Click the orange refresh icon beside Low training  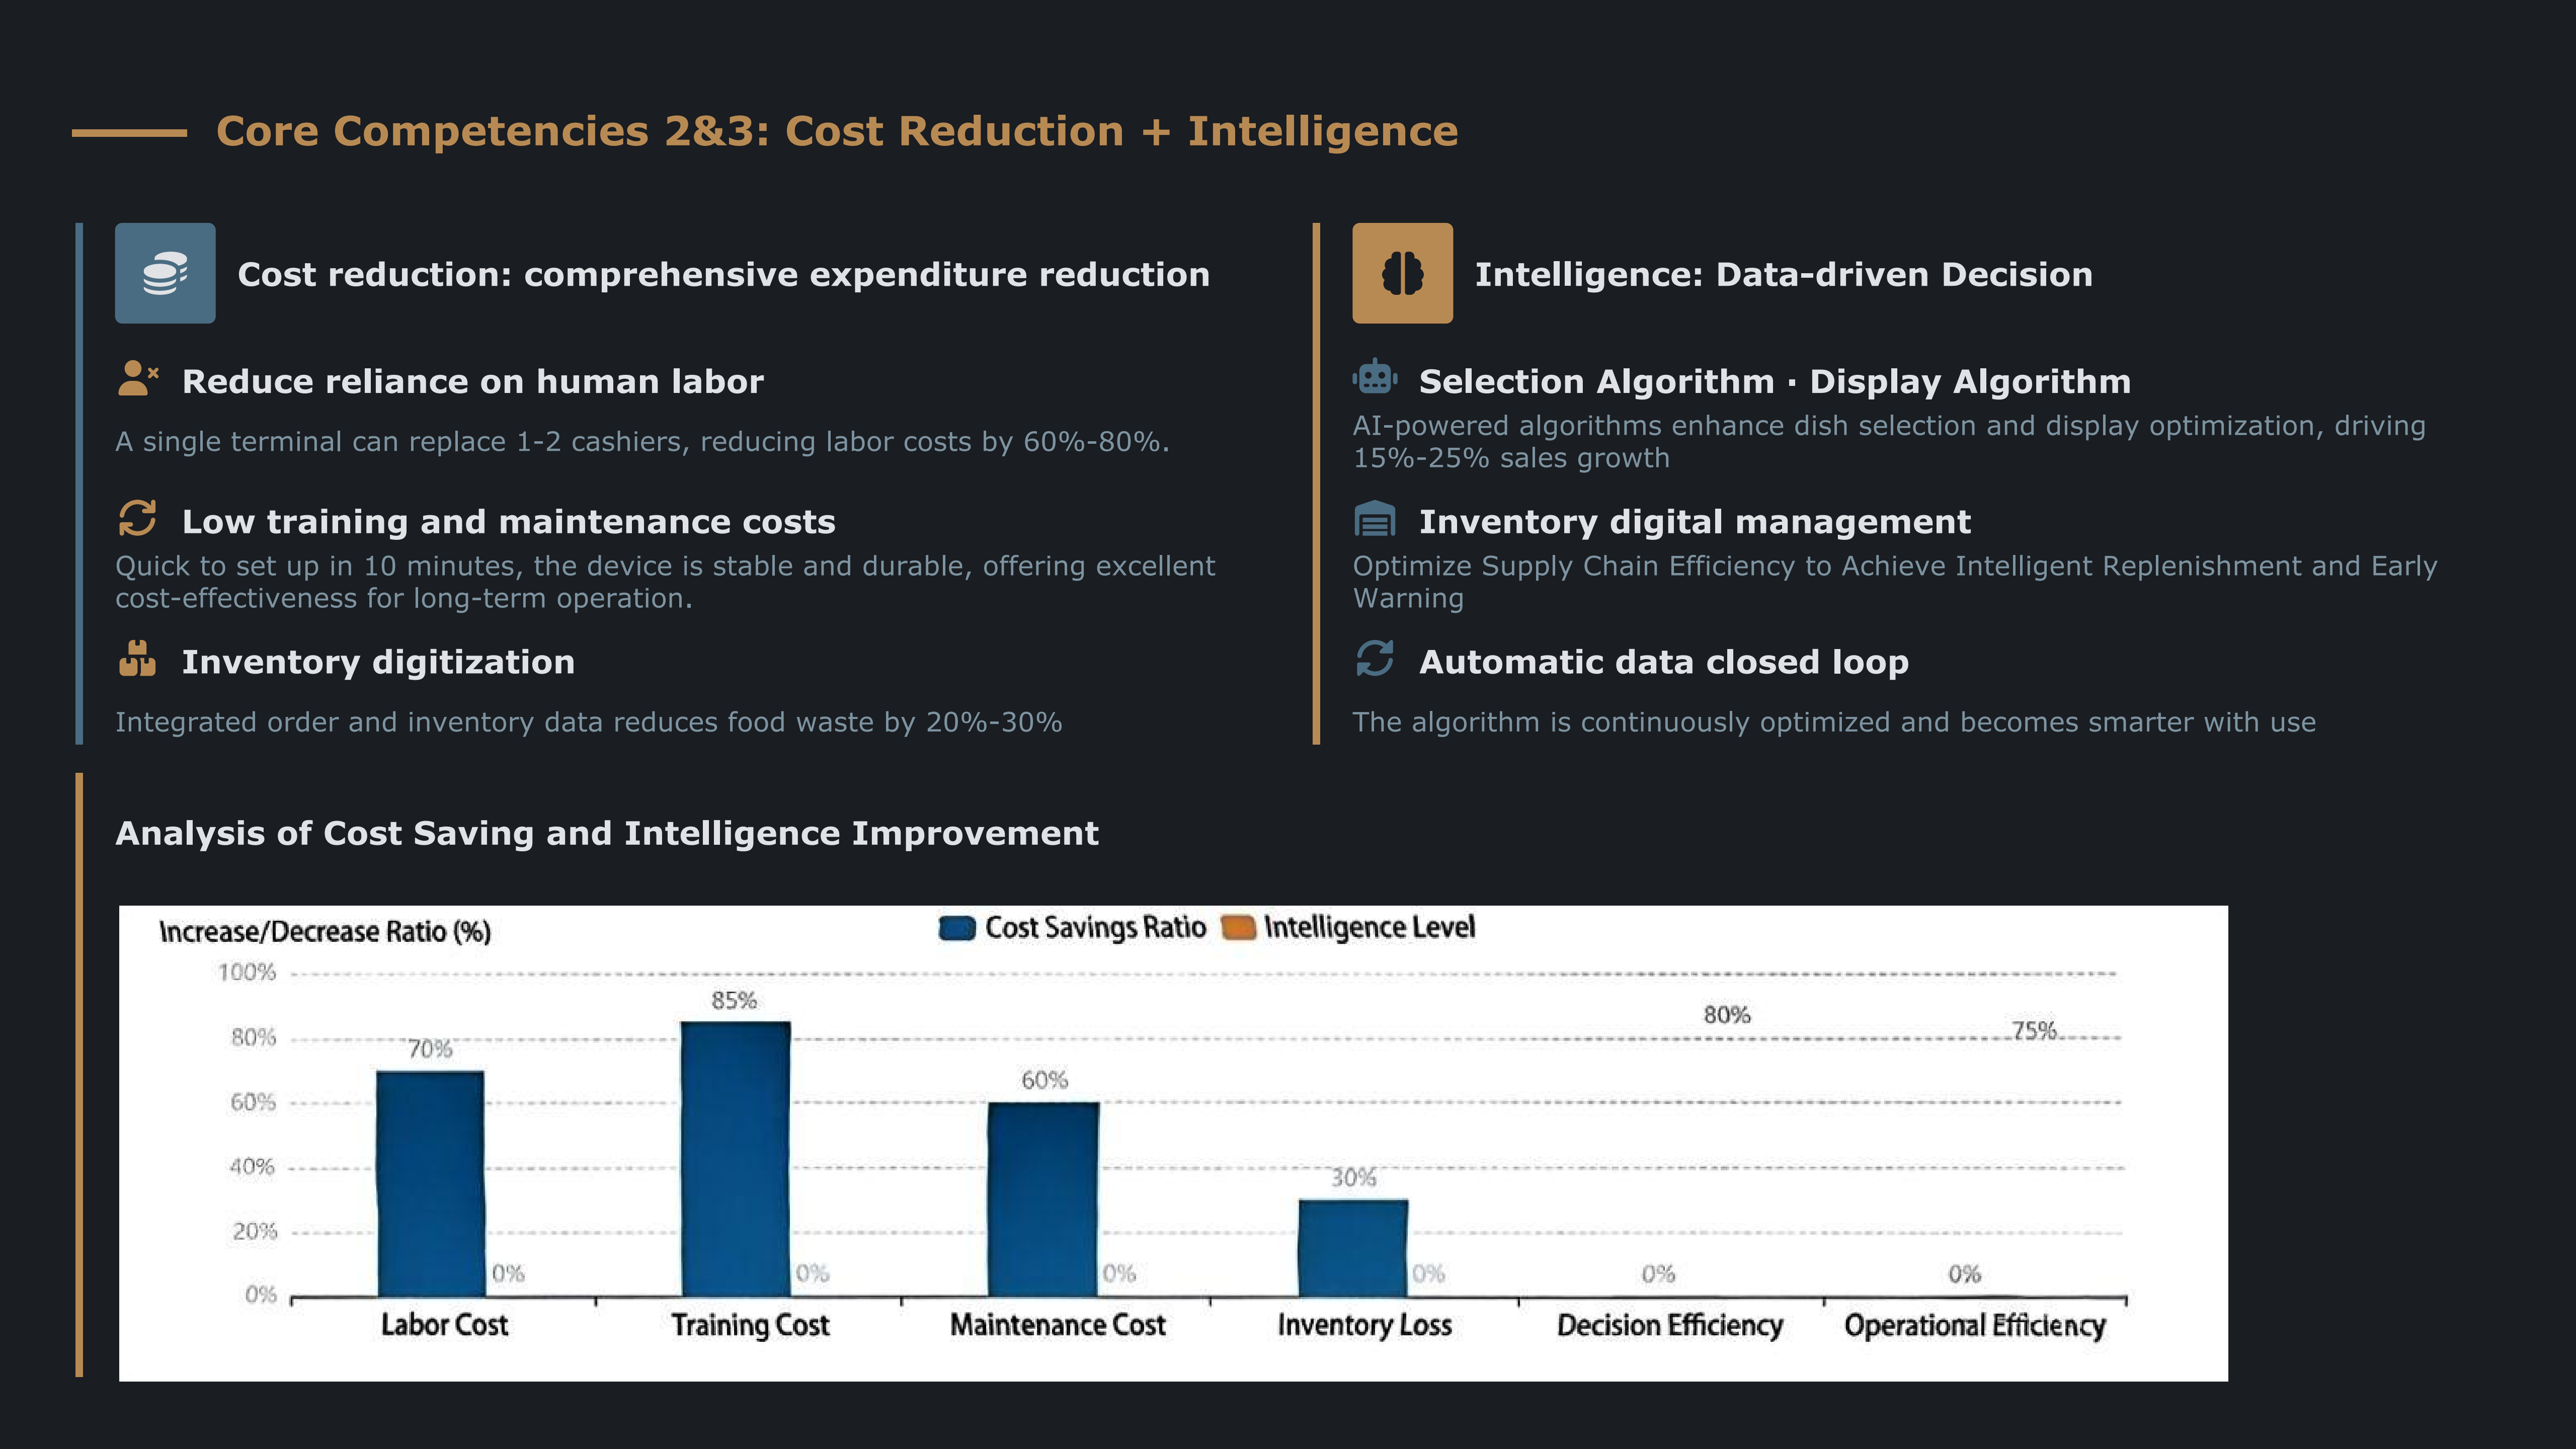pos(137,519)
